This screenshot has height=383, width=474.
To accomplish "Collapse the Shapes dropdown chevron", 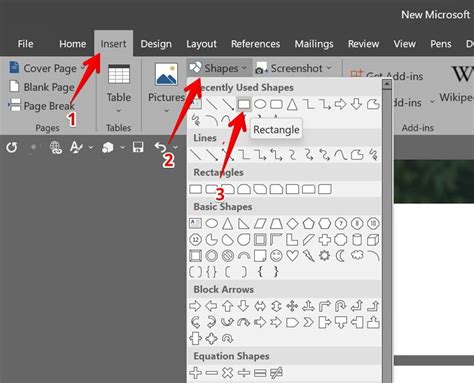I will 244,68.
